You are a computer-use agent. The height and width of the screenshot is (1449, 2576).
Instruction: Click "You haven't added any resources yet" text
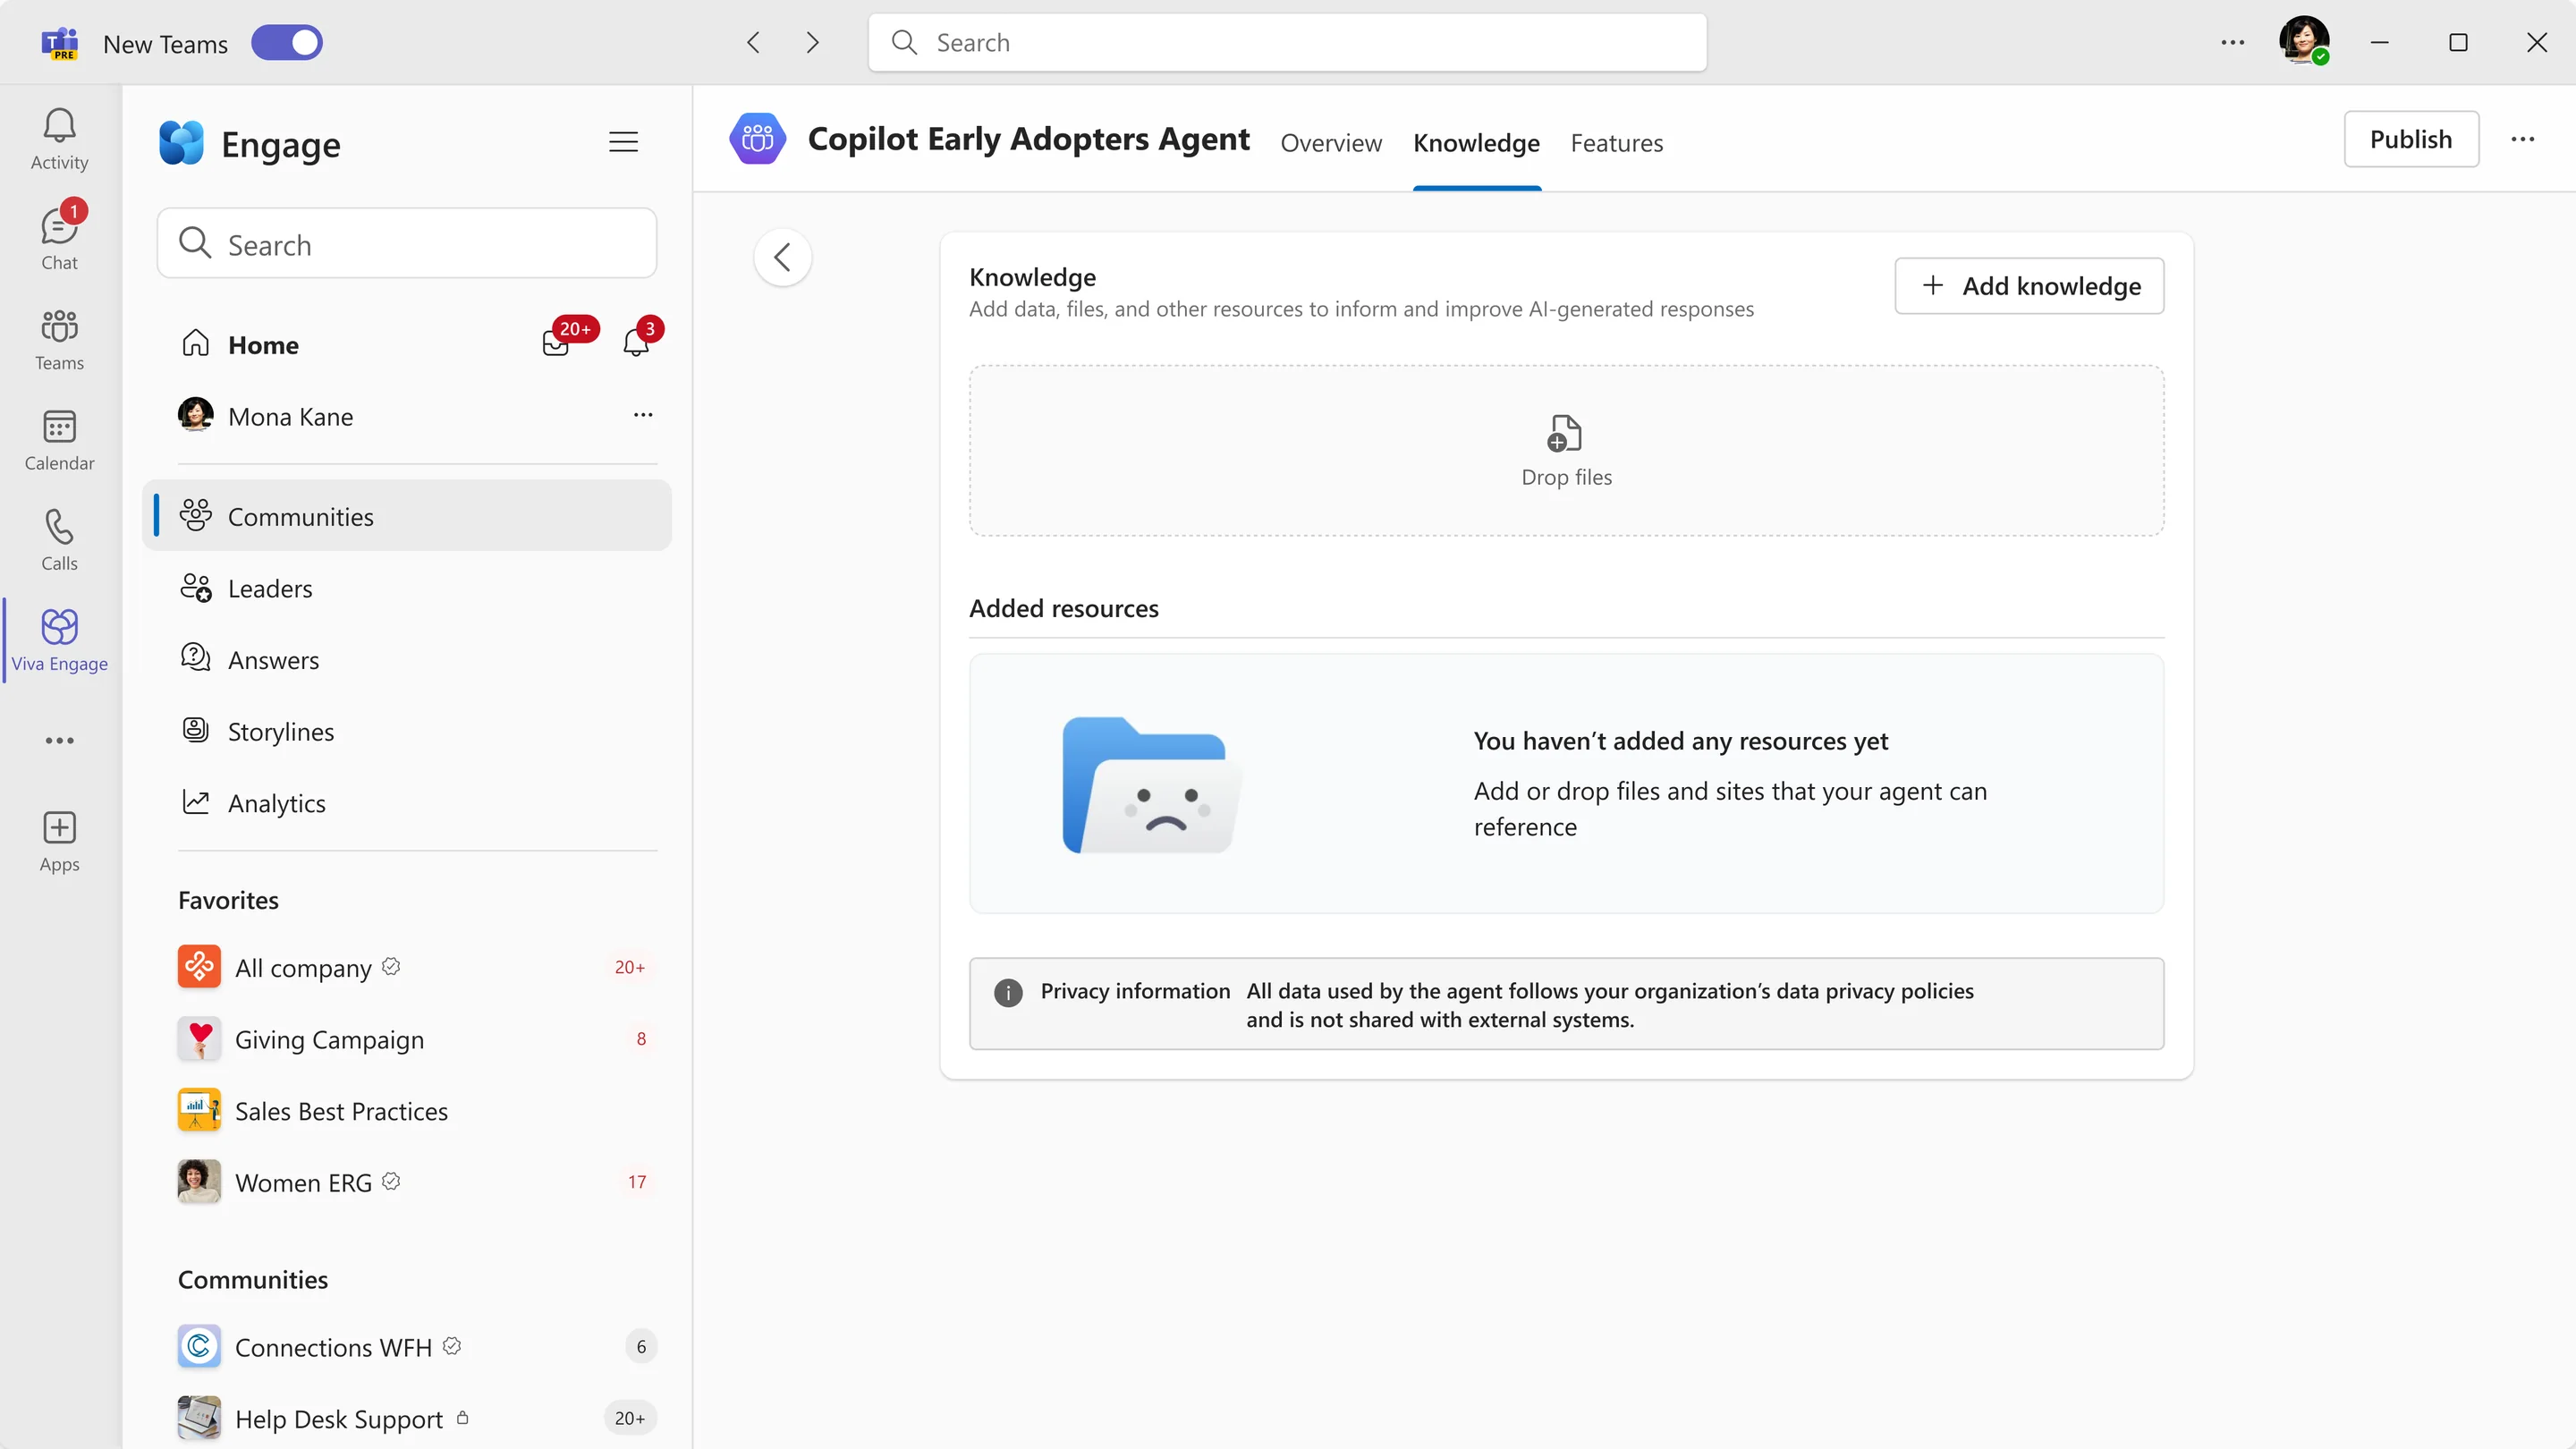[1680, 741]
